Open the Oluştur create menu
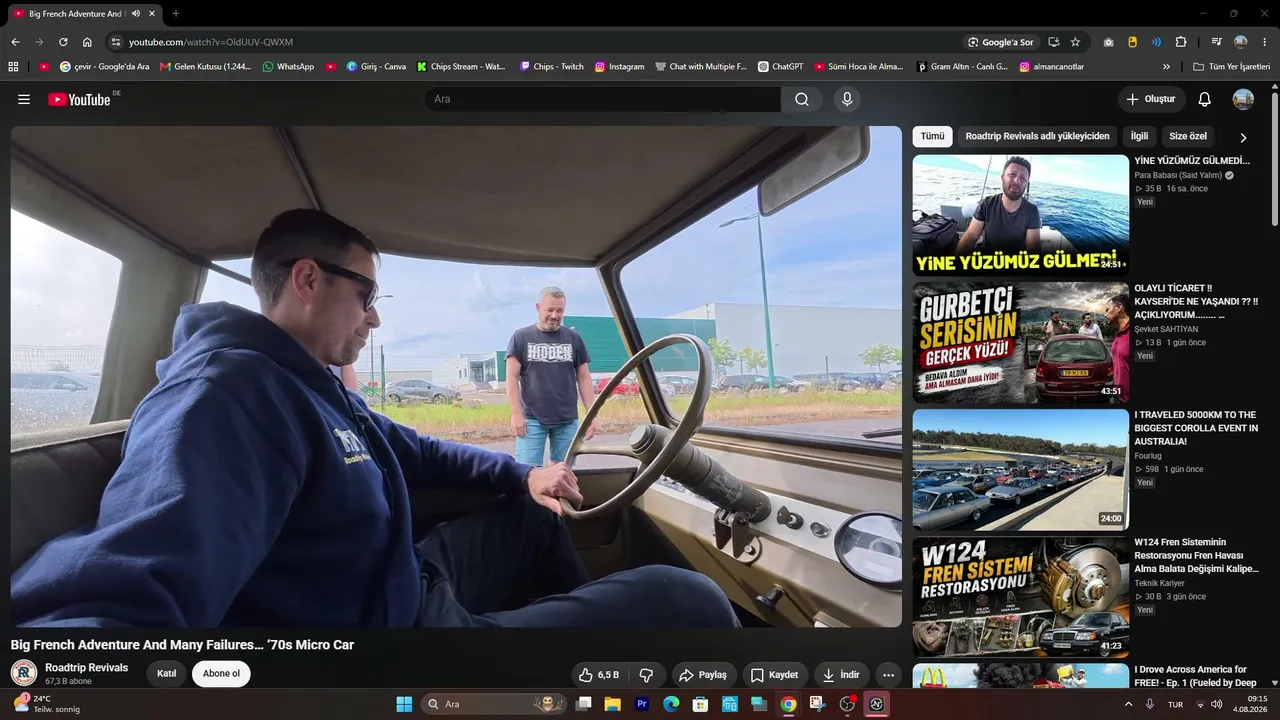1280x720 pixels. [x=1151, y=99]
